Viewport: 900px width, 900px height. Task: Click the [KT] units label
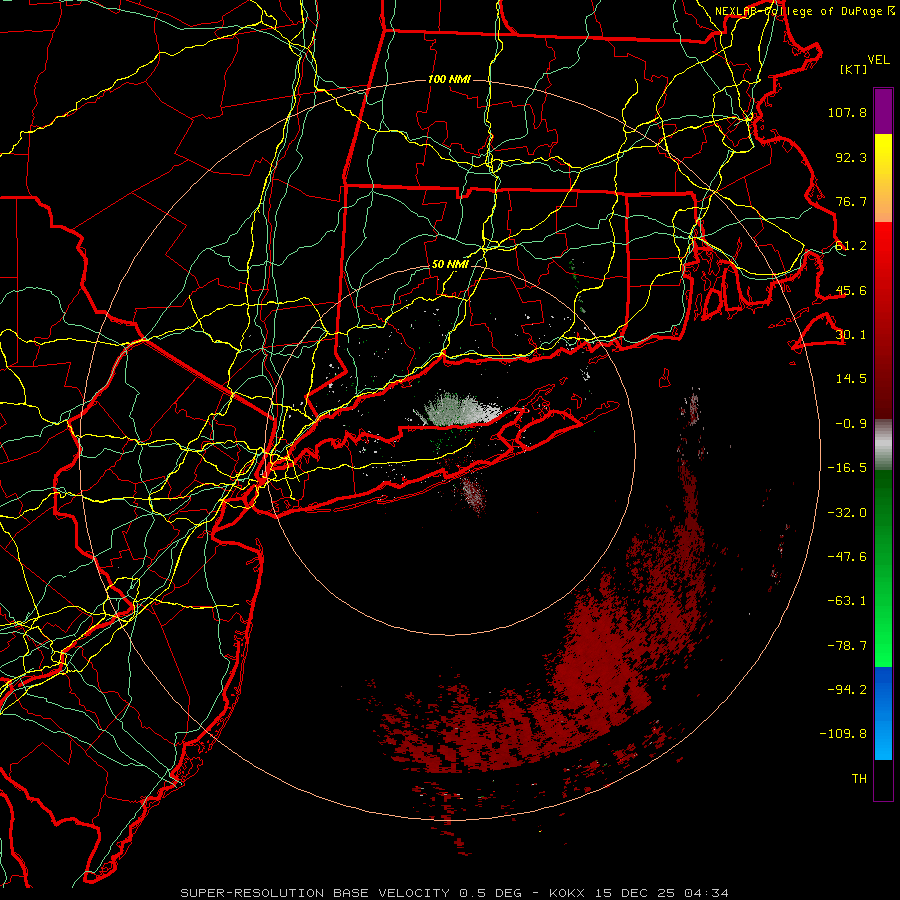(x=854, y=70)
